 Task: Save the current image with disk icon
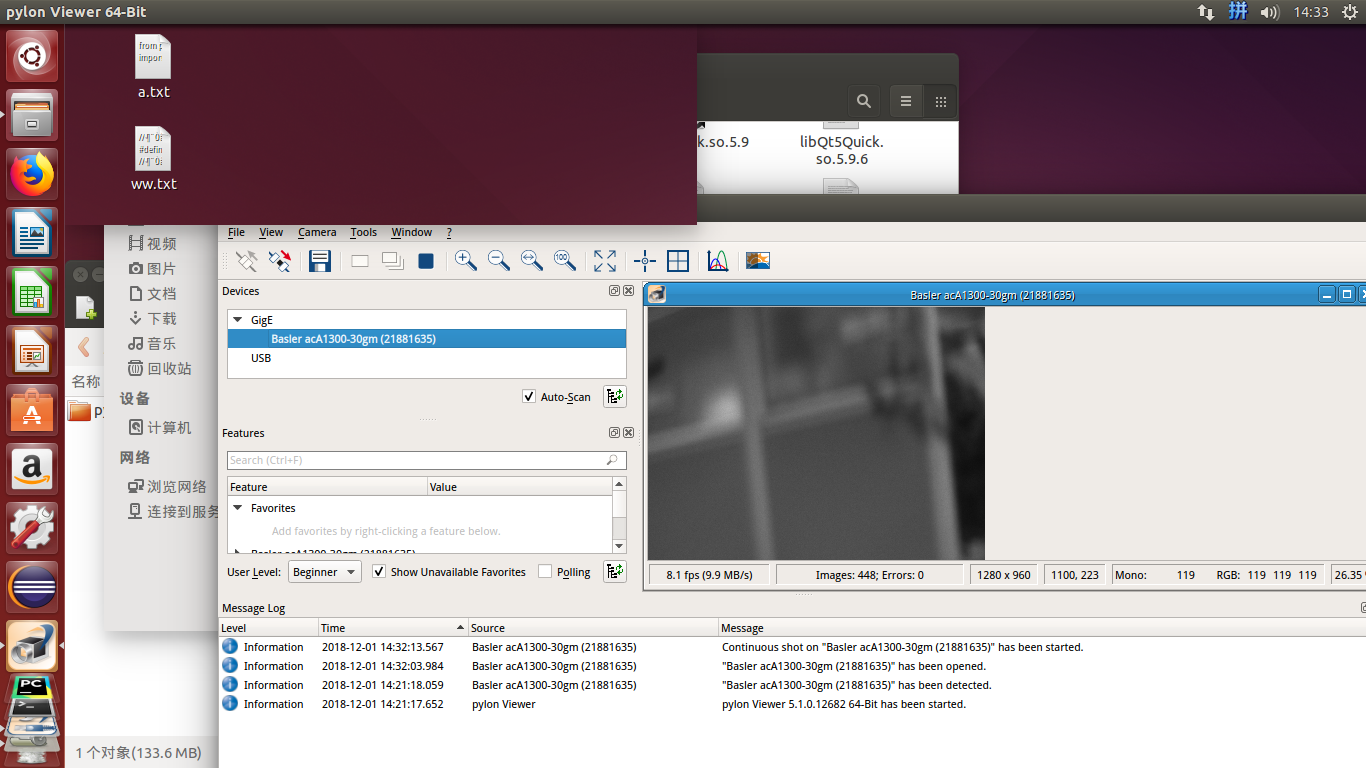click(x=319, y=261)
